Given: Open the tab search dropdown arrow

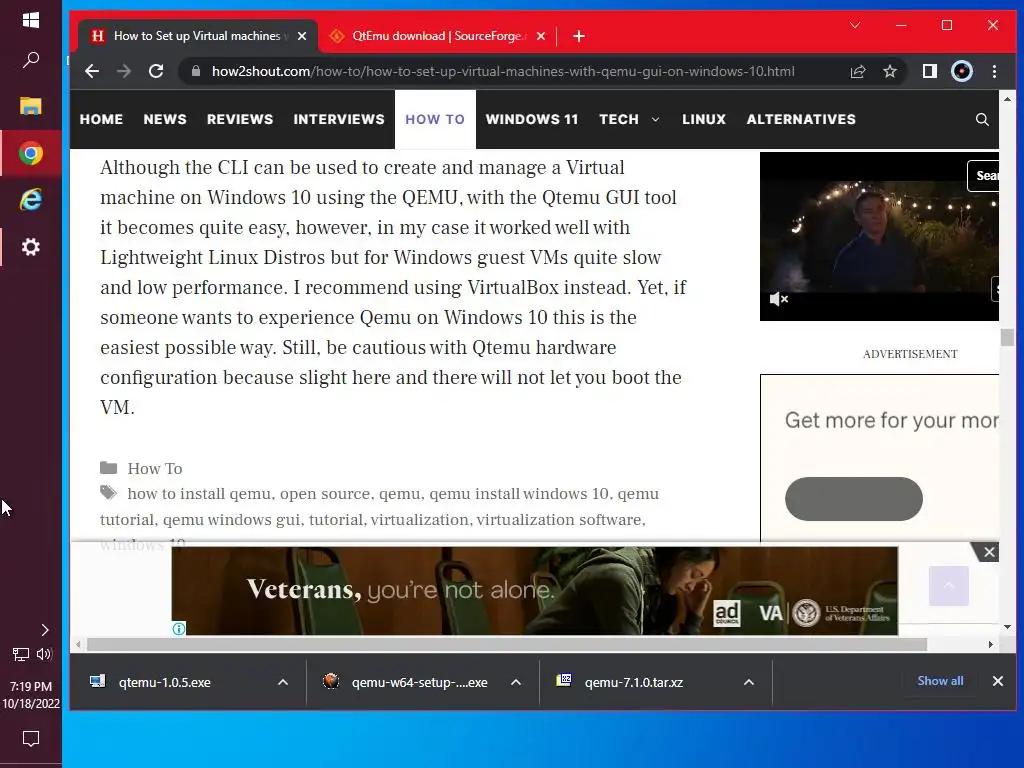Looking at the screenshot, I should coord(855,25).
